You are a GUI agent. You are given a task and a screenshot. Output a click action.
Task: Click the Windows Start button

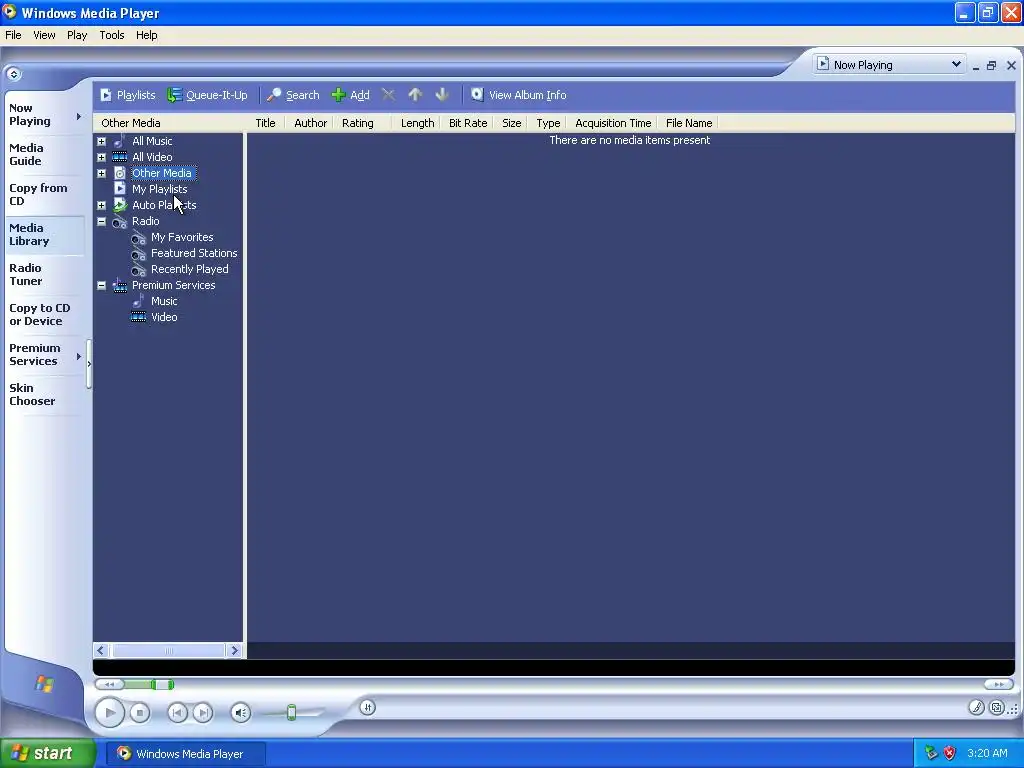coord(48,754)
